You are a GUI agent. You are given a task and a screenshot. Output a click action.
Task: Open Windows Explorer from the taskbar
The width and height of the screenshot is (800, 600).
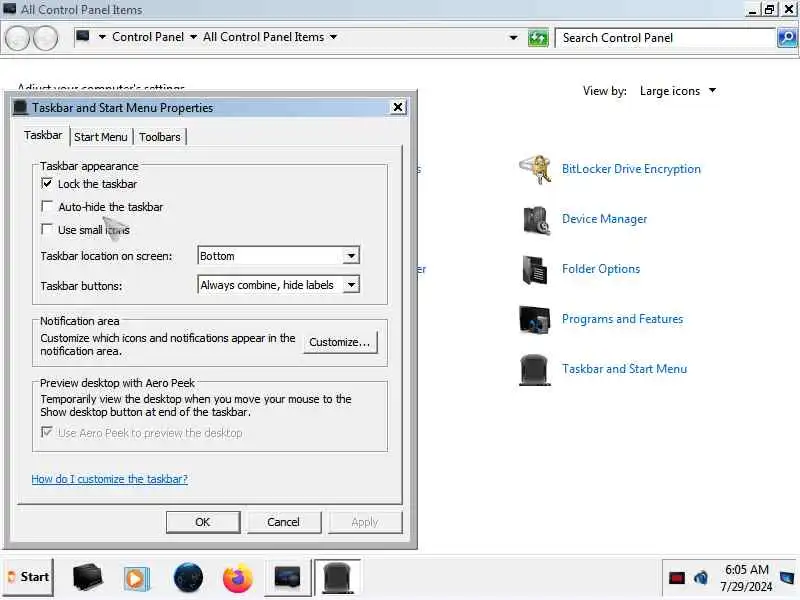87,578
